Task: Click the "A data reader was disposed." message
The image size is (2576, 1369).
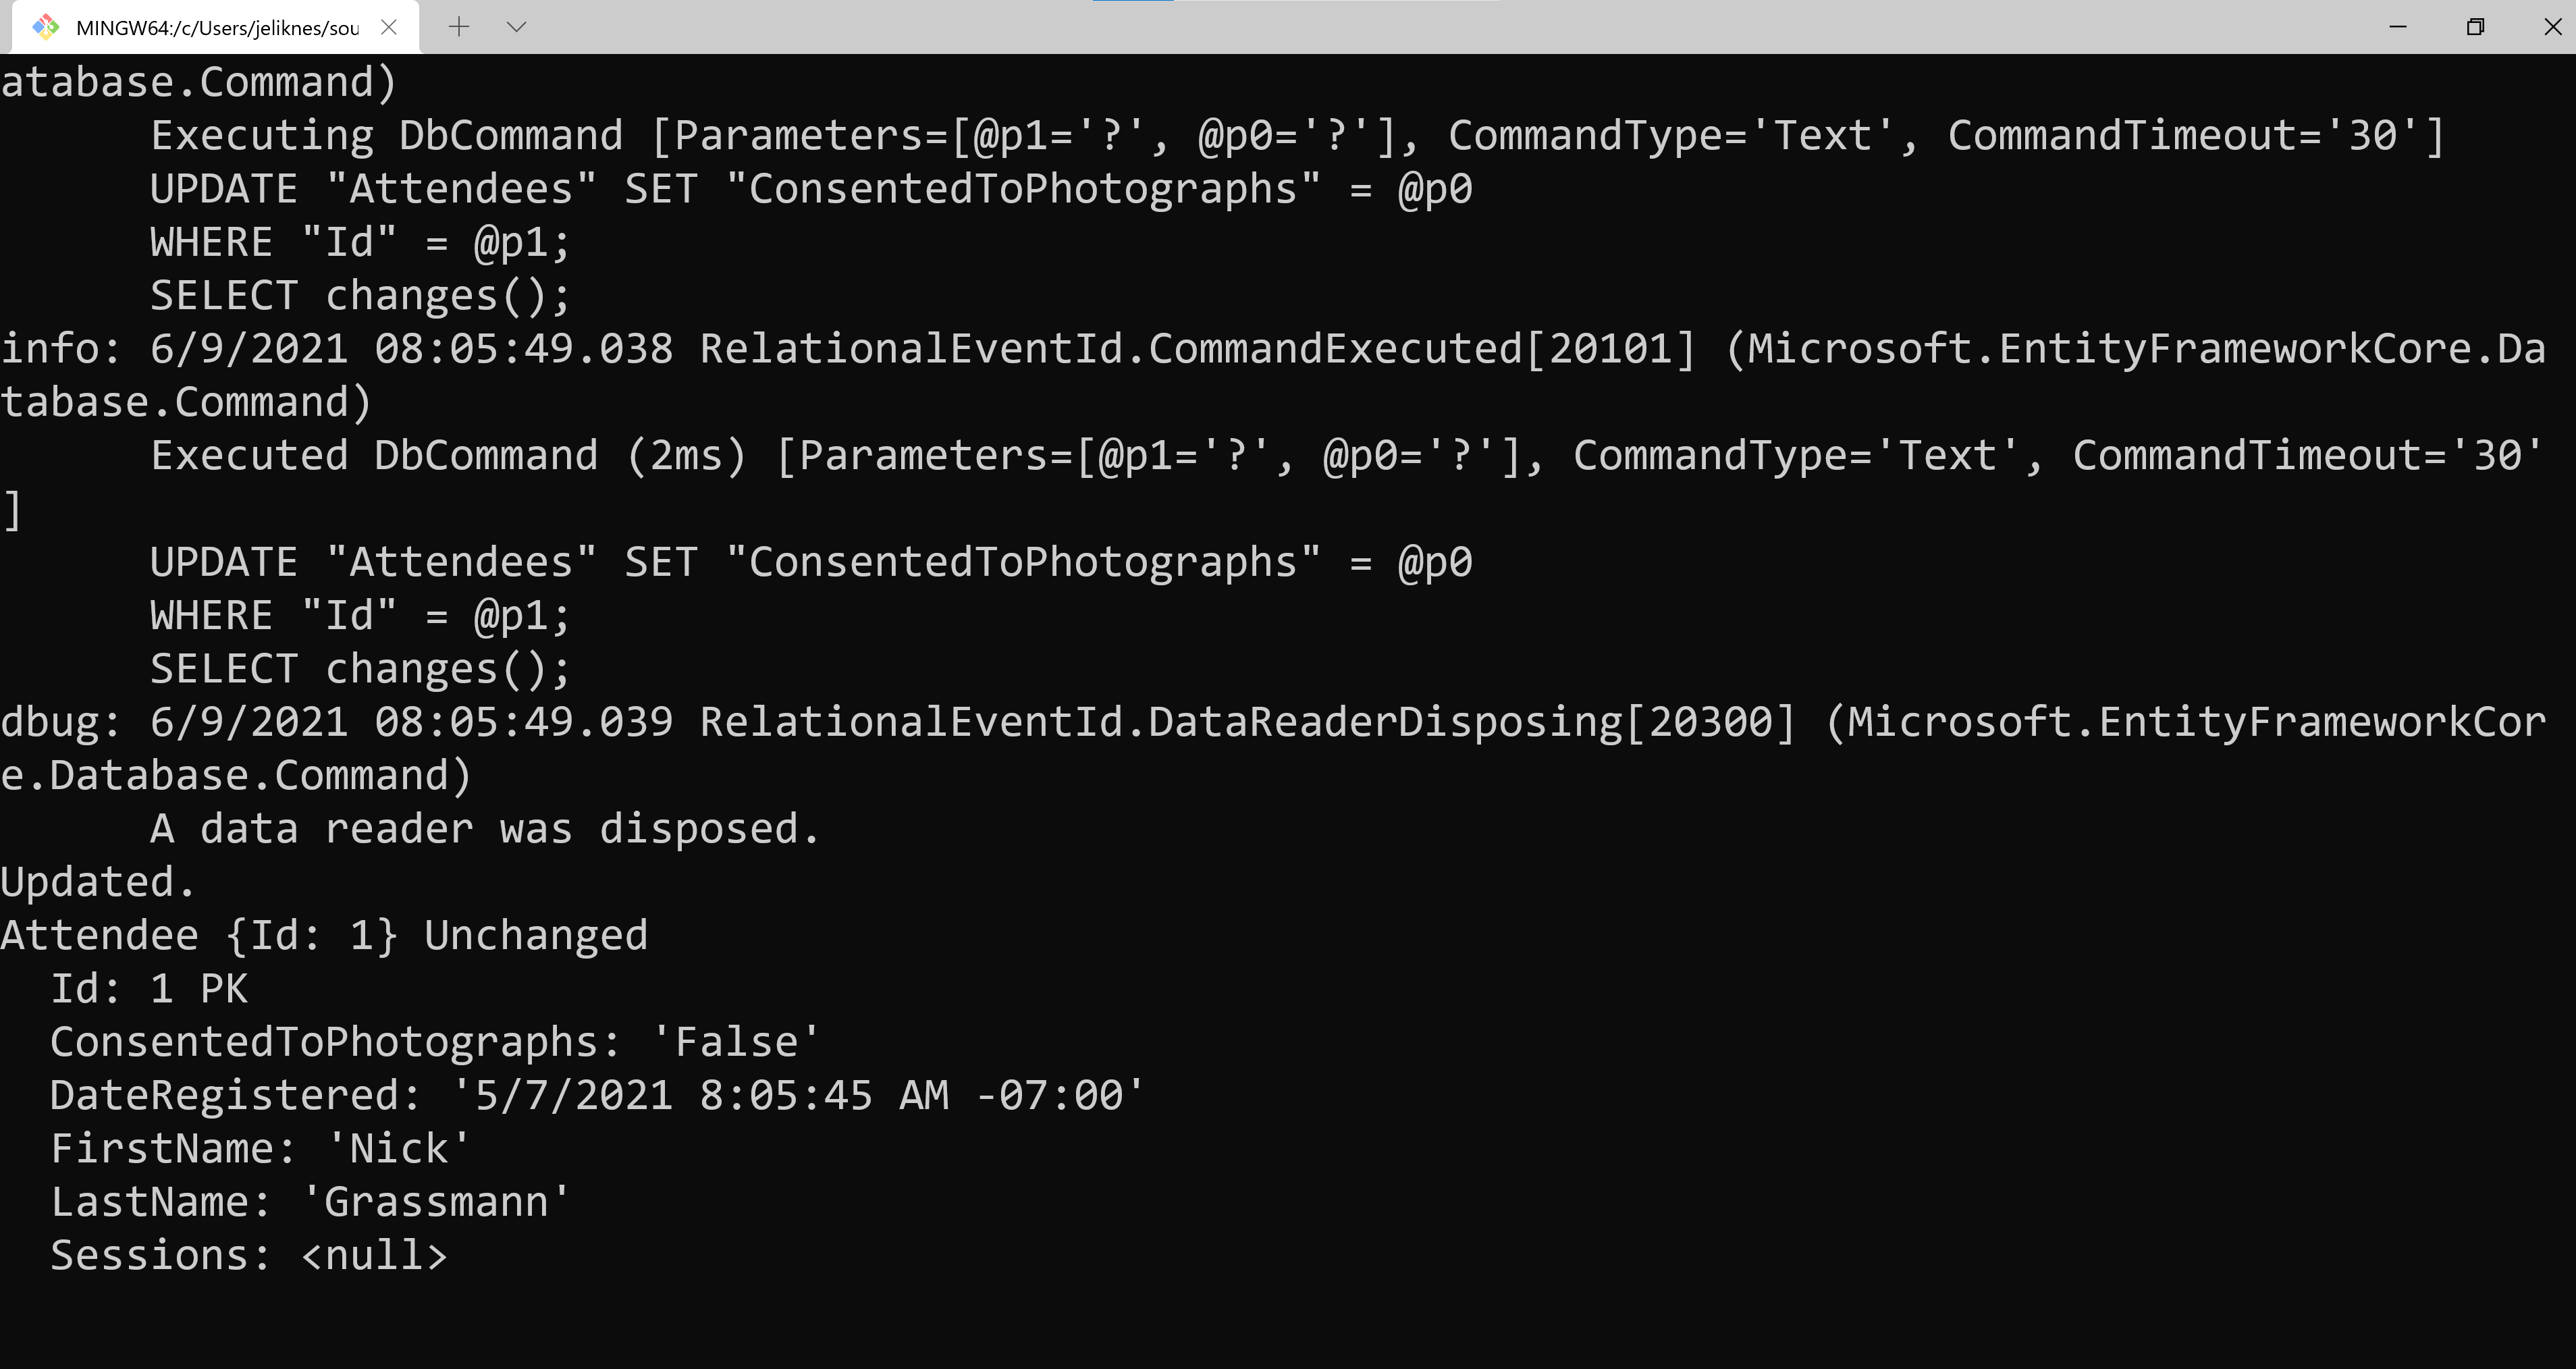Action: coord(485,829)
